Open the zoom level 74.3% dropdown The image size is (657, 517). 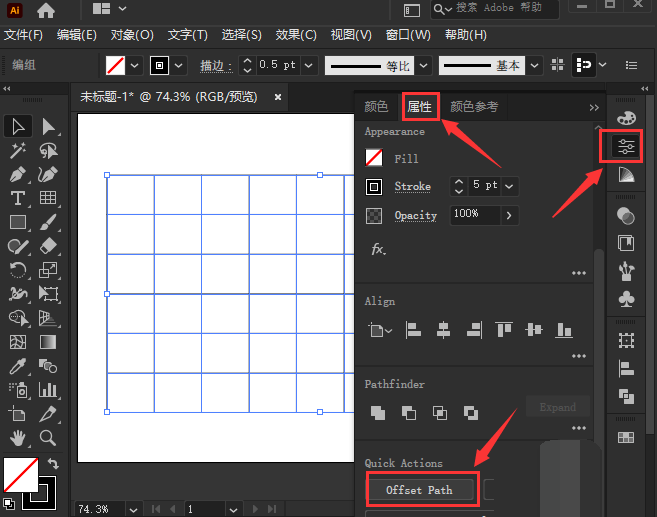(133, 510)
